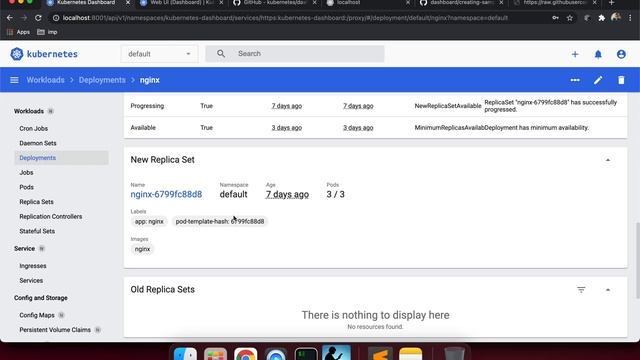Click the nginx image chip
640x360 pixels.
tap(142, 249)
